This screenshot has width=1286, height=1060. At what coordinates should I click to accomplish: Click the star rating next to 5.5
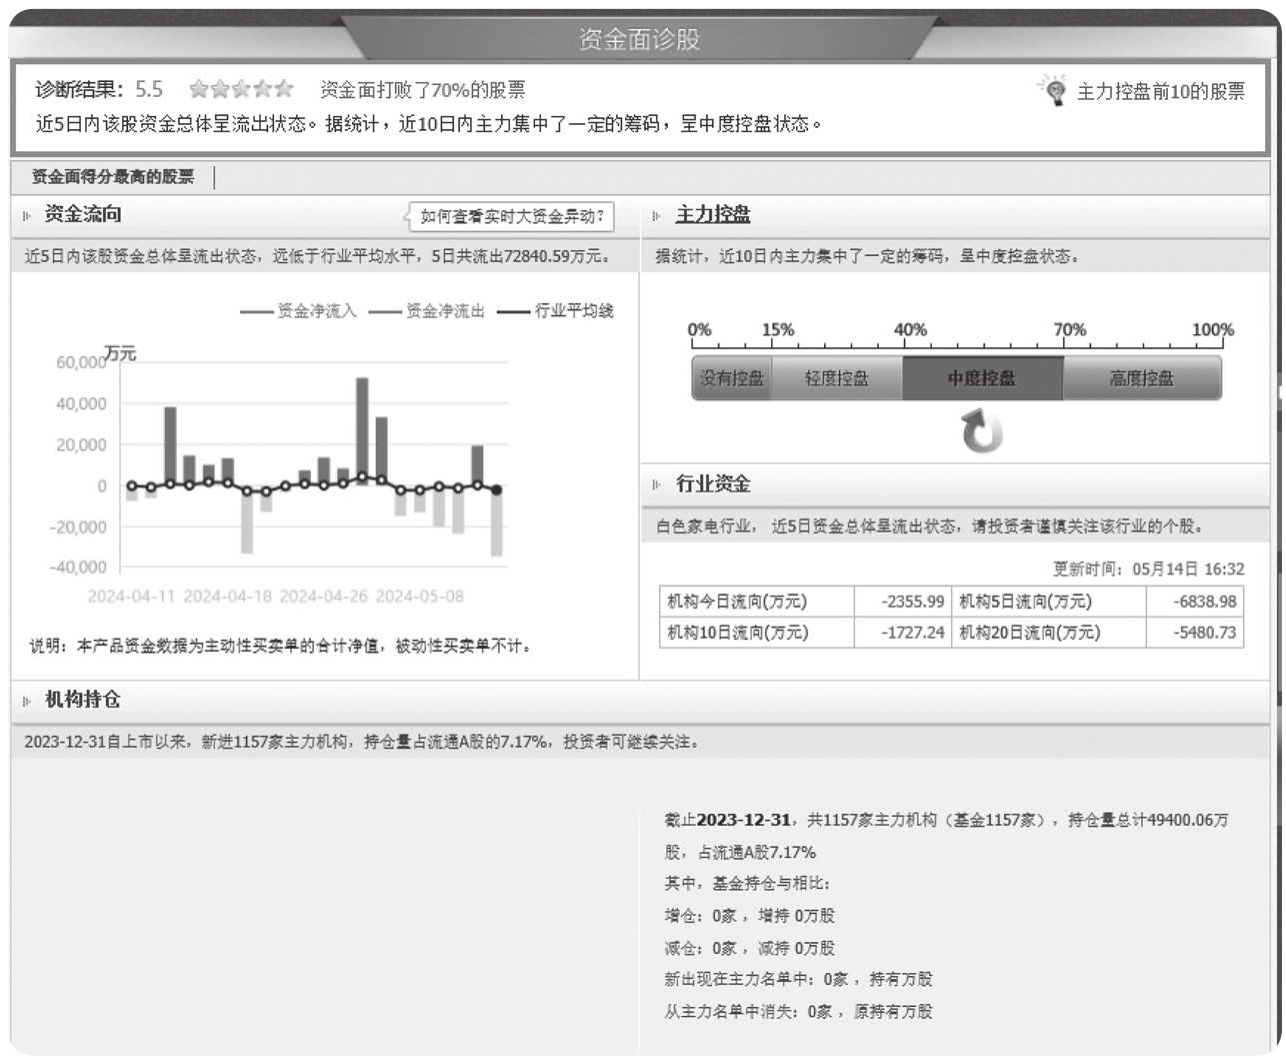click(241, 90)
